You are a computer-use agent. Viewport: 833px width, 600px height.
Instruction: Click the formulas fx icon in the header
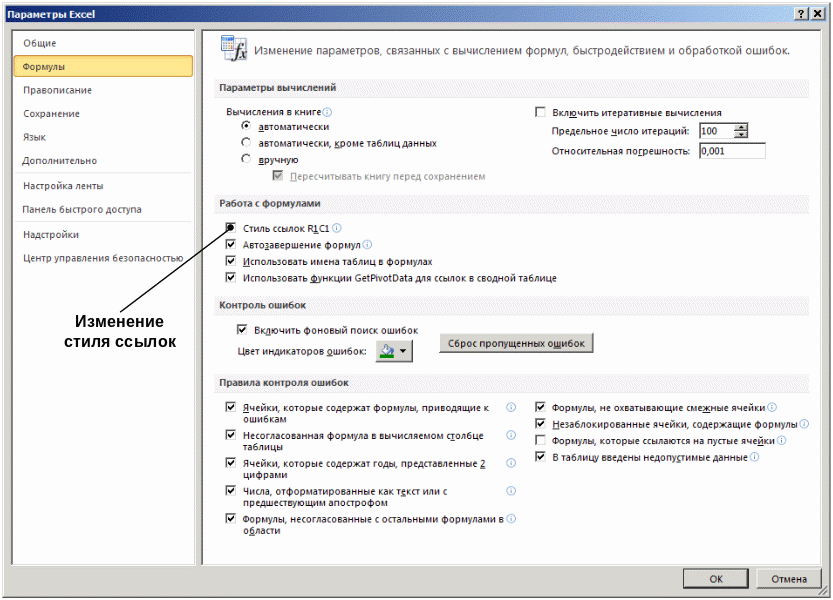pyautogui.click(x=234, y=48)
